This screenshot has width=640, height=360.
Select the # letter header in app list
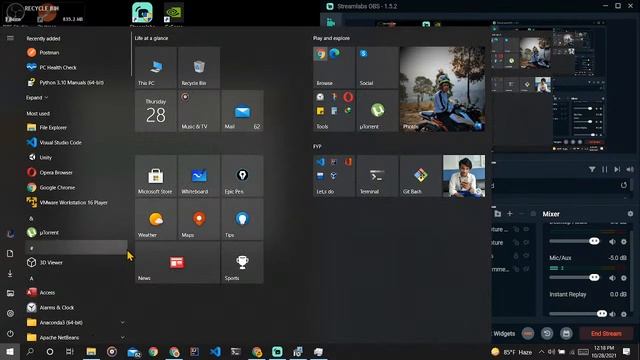pyautogui.click(x=76, y=247)
